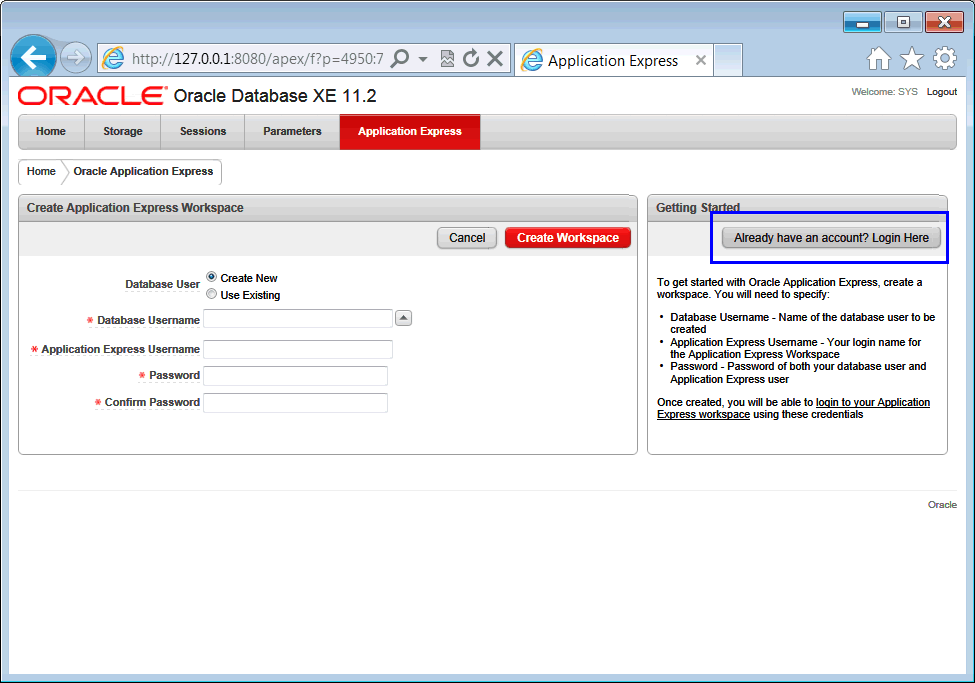
Task: Switch to the Sessions tab
Action: point(203,131)
